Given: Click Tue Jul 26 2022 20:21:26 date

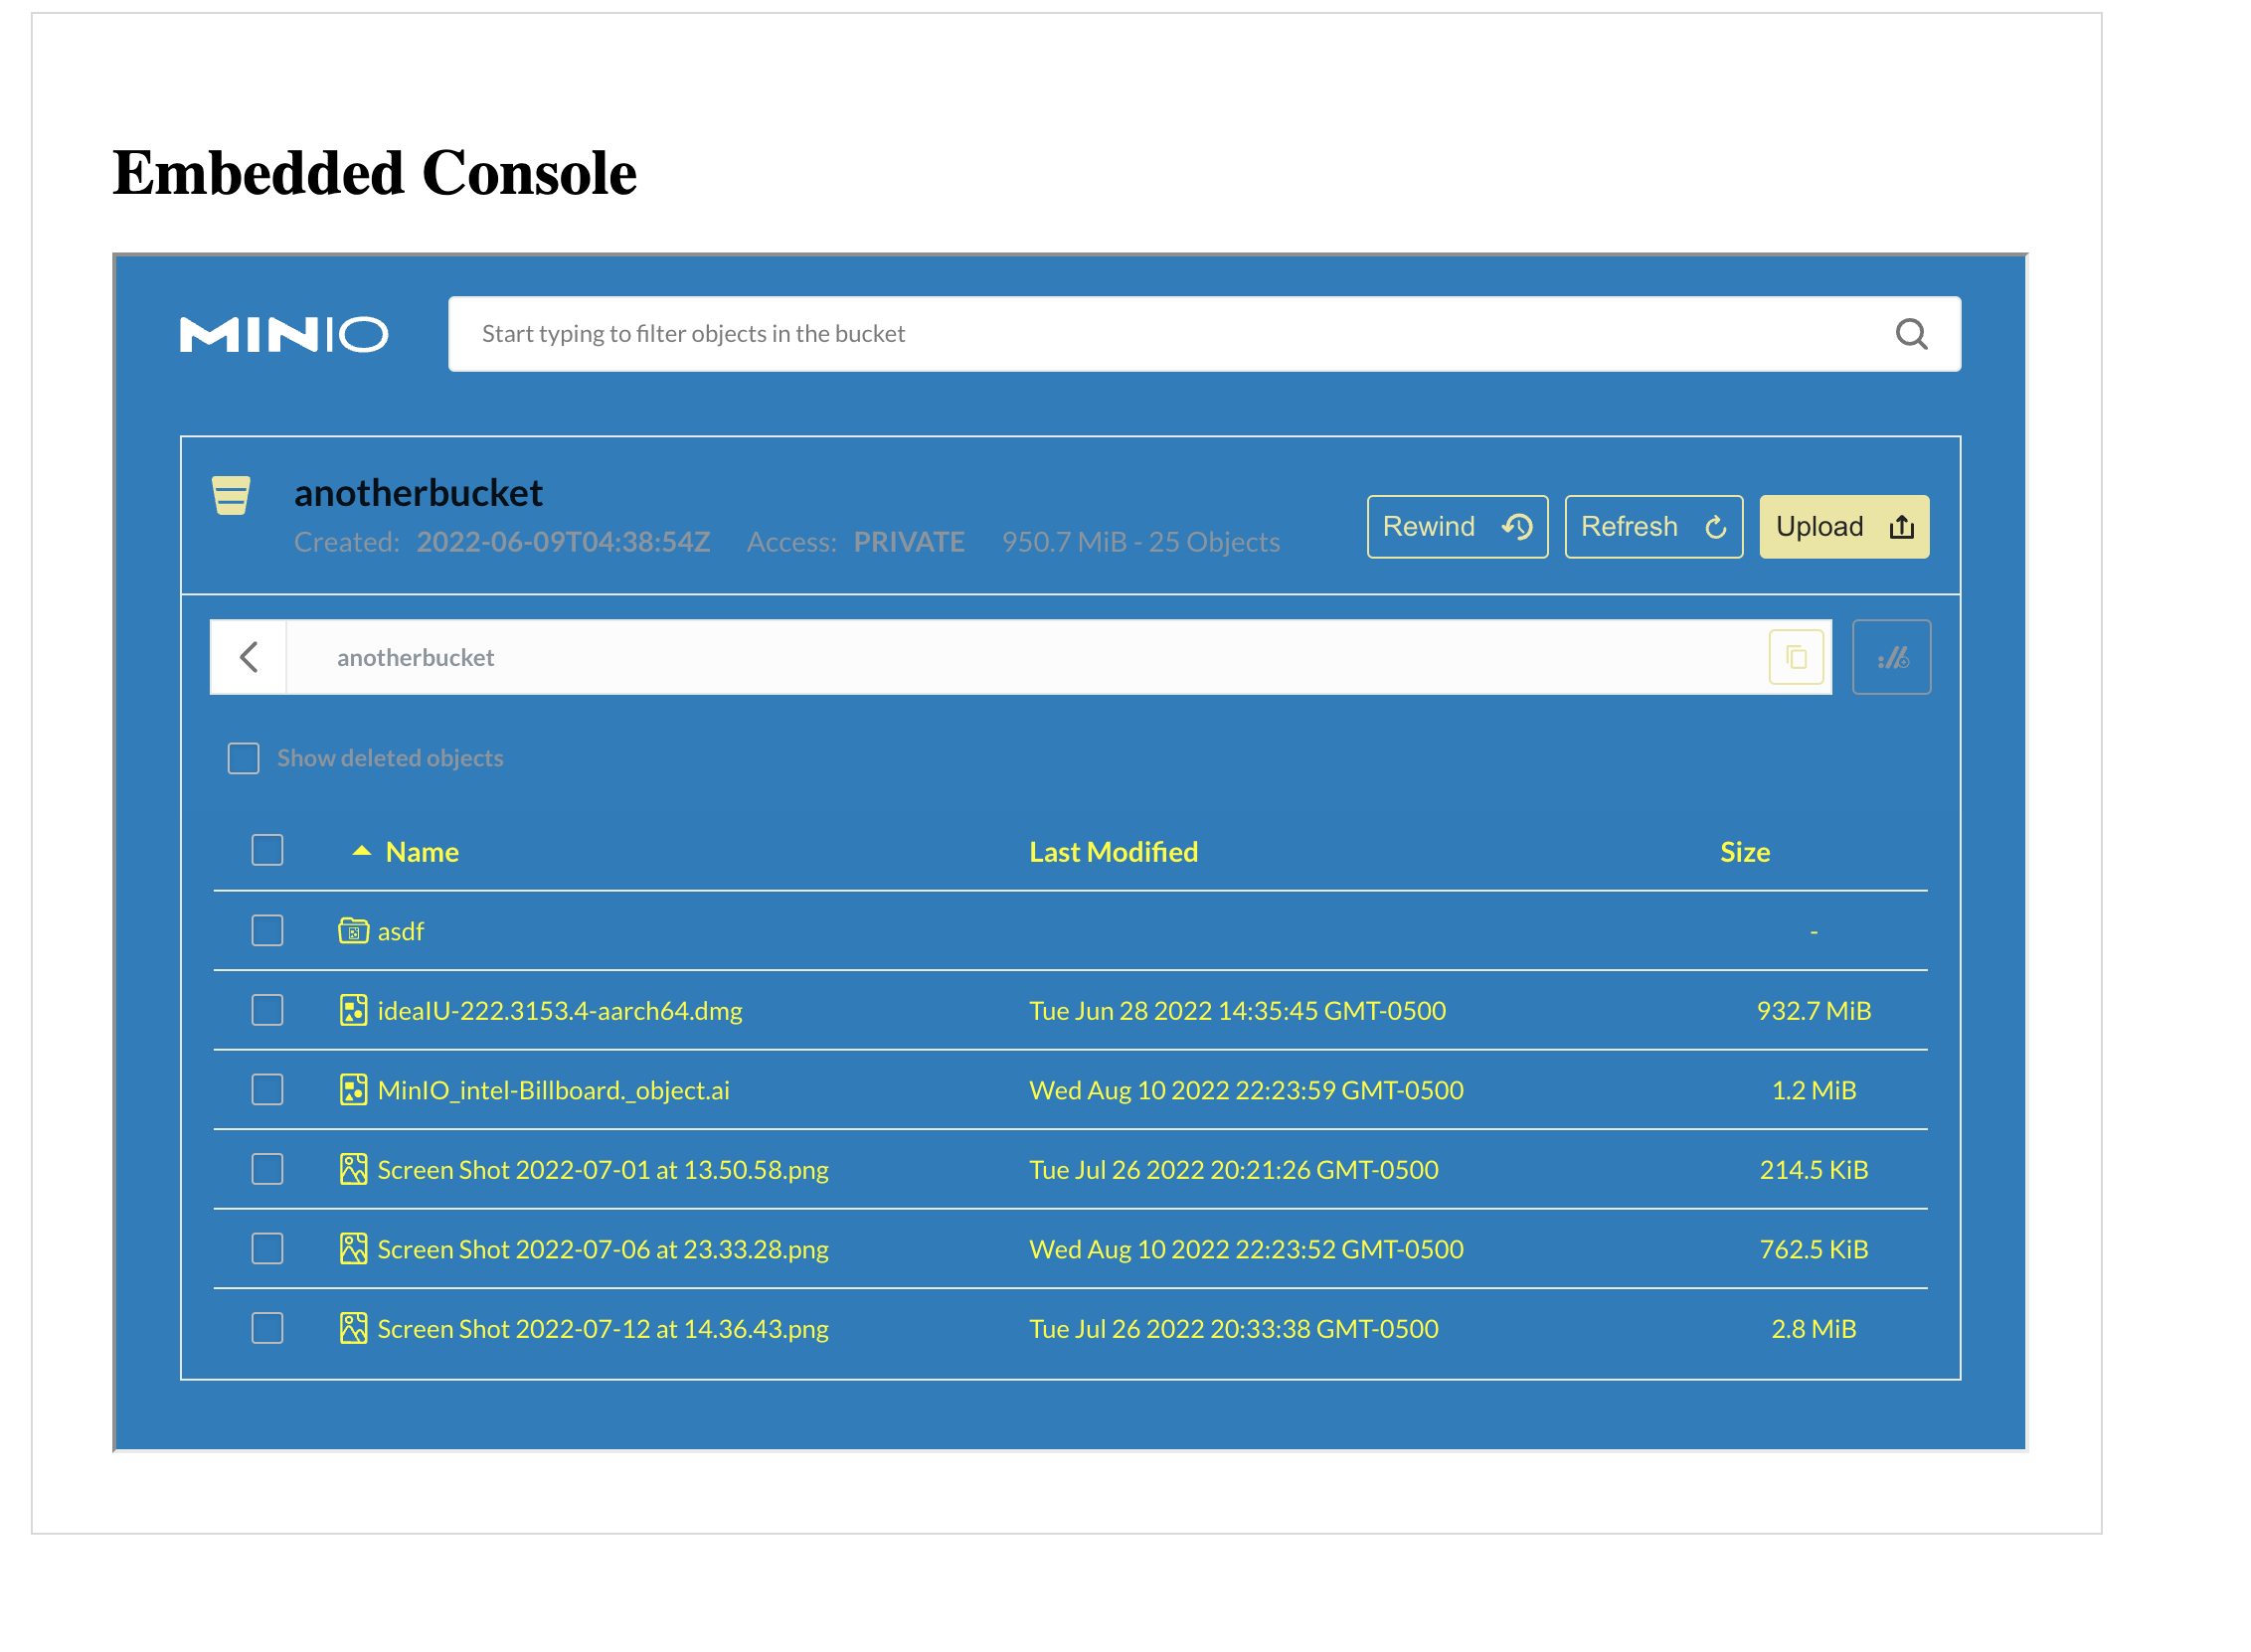Looking at the screenshot, I should tap(1233, 1170).
